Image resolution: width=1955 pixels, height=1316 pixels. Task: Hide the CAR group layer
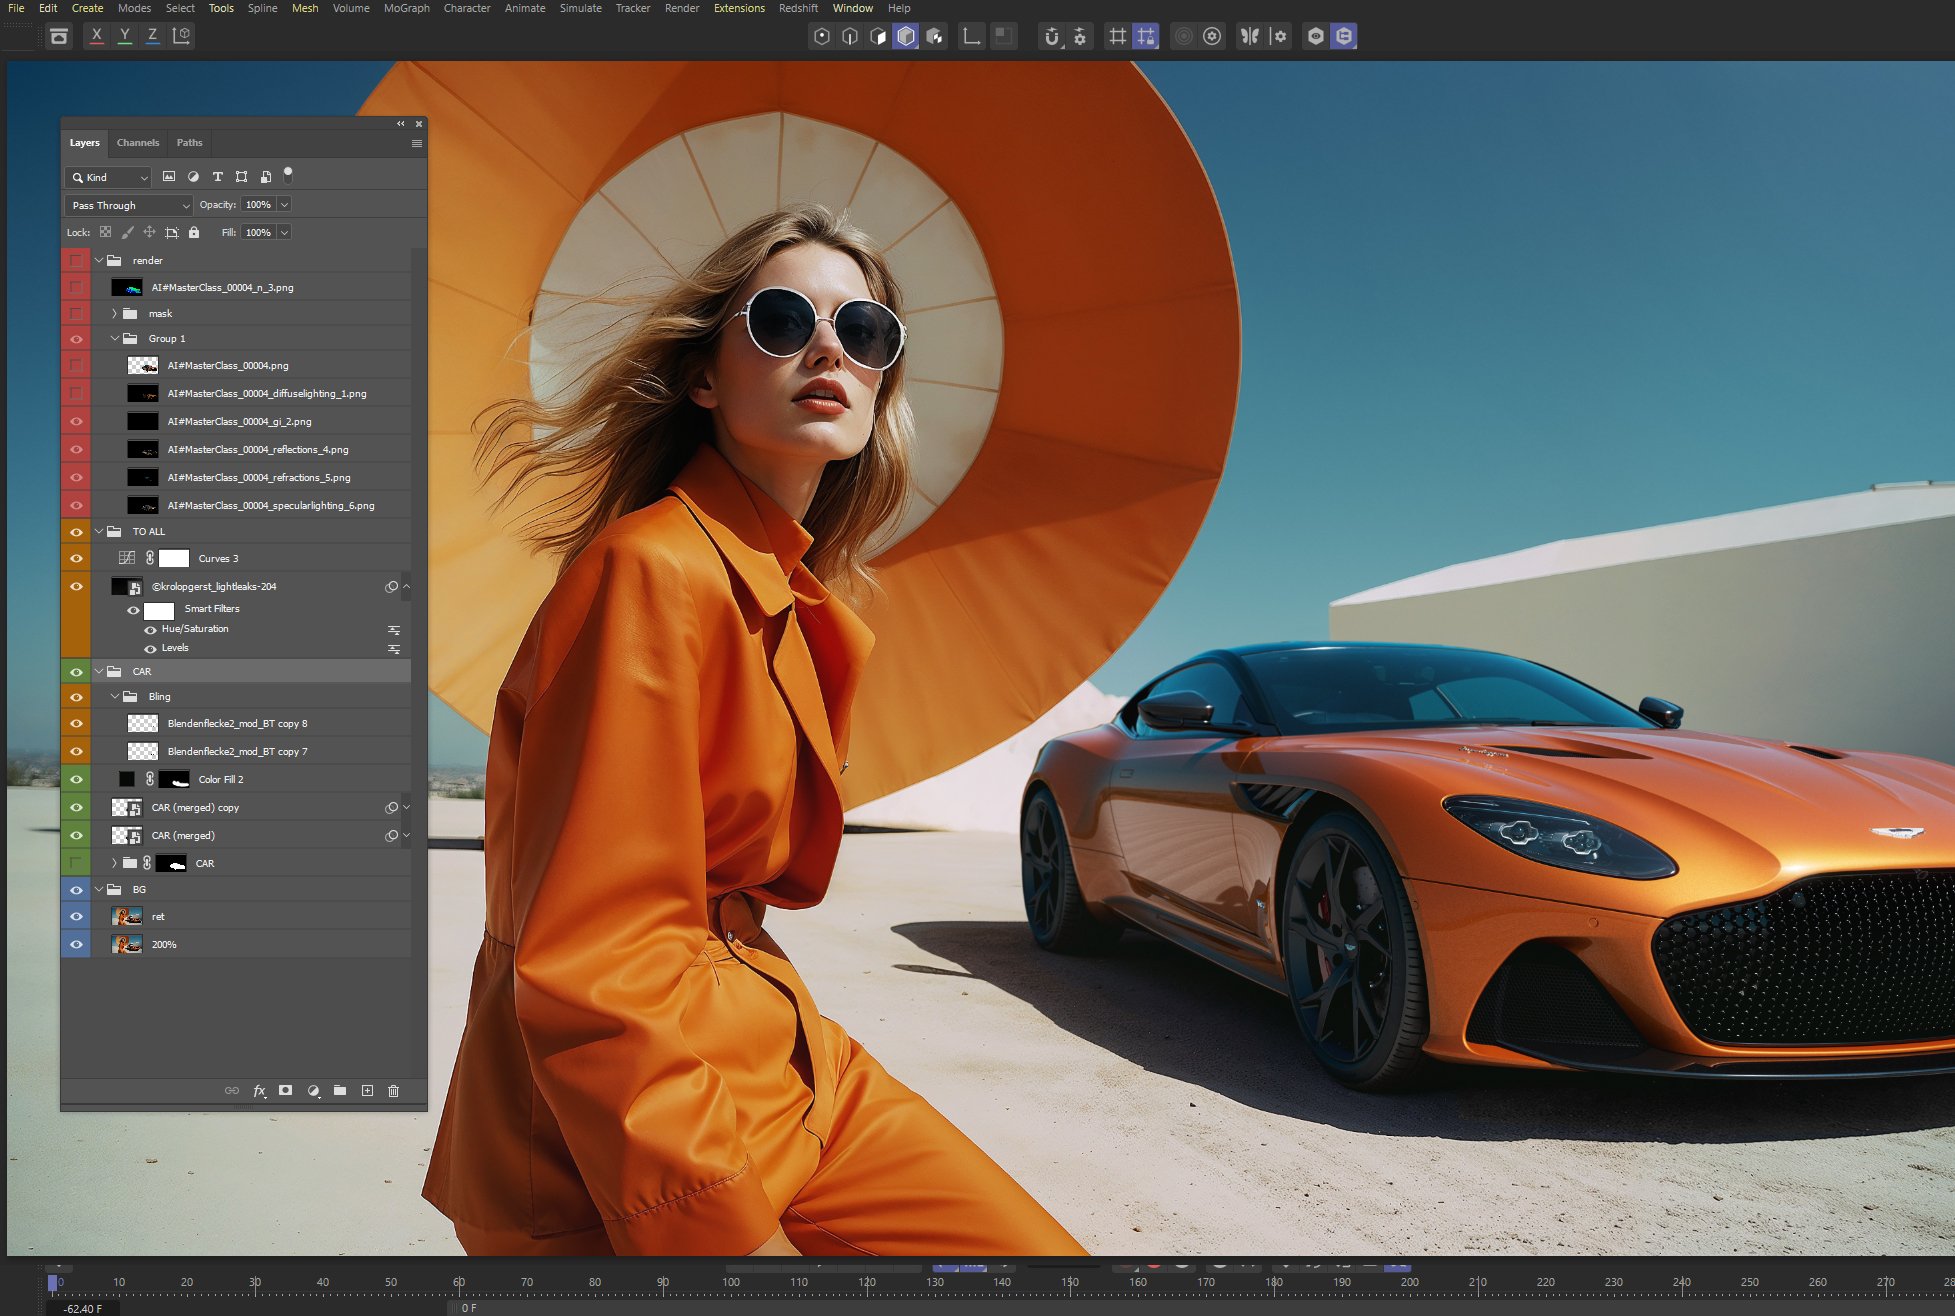(77, 671)
